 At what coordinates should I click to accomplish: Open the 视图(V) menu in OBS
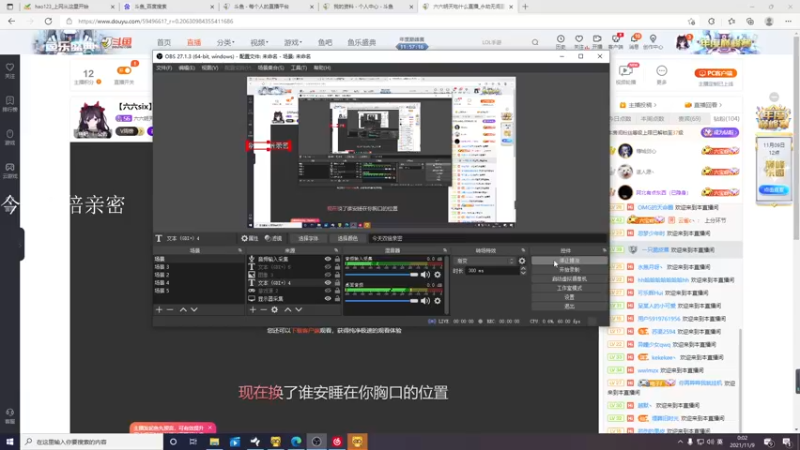209,67
